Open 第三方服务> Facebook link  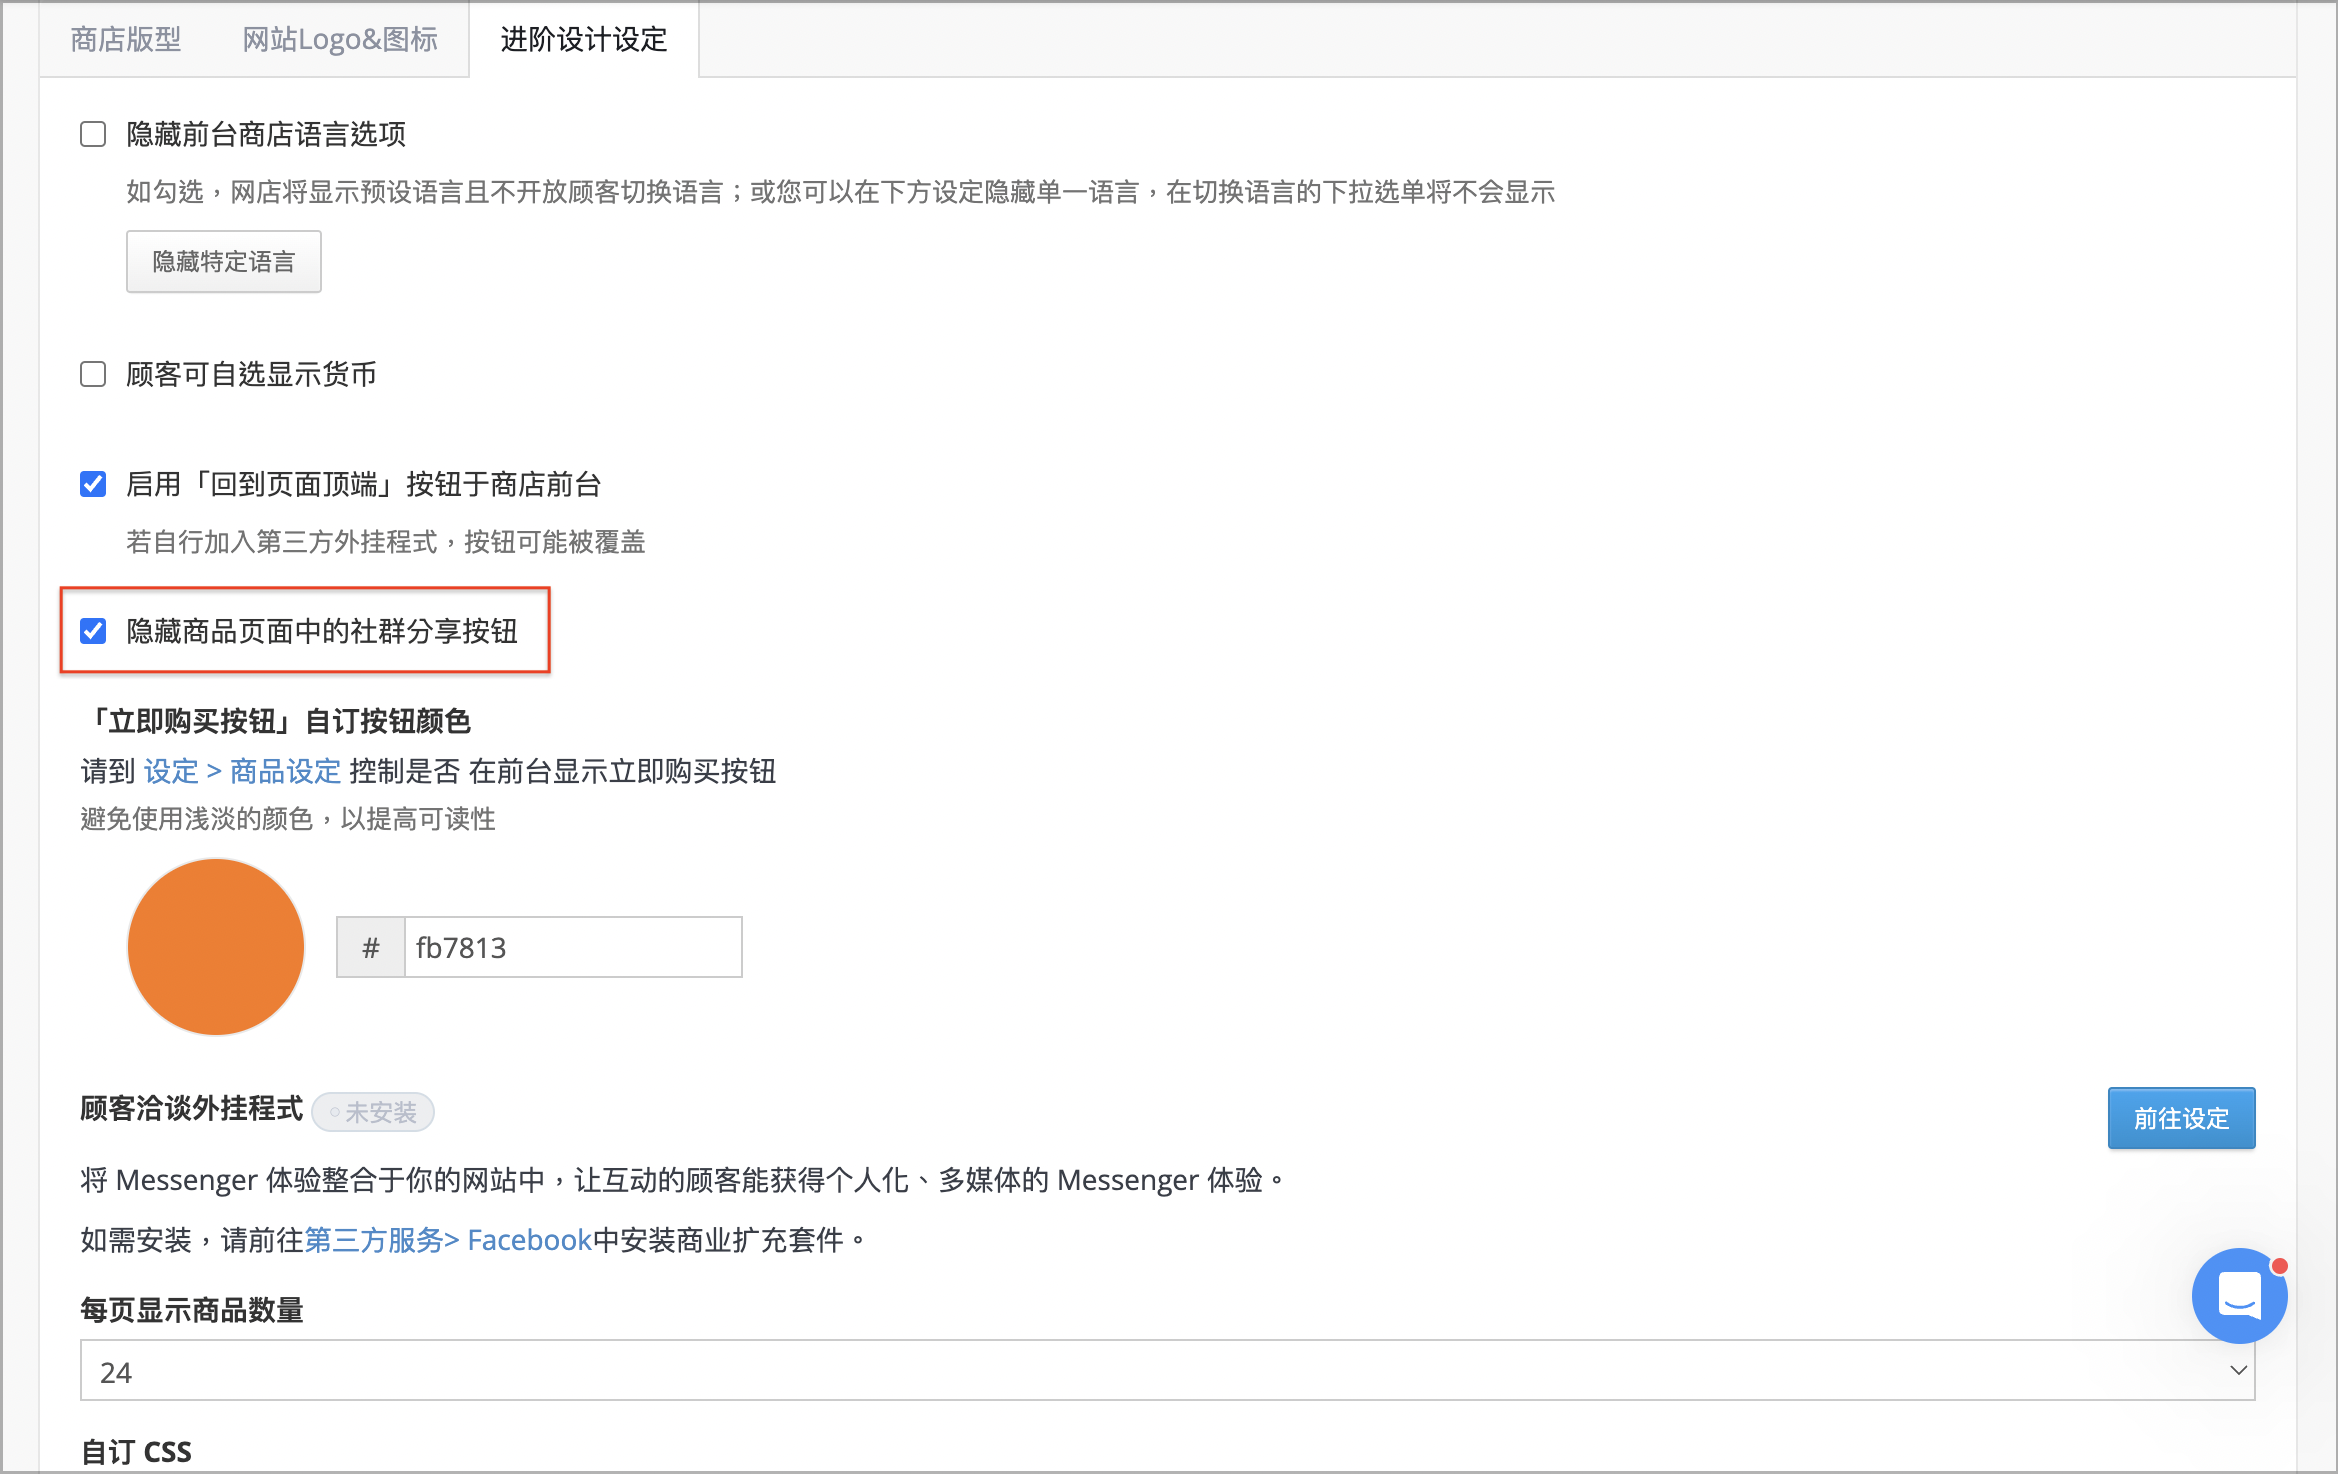[448, 1240]
